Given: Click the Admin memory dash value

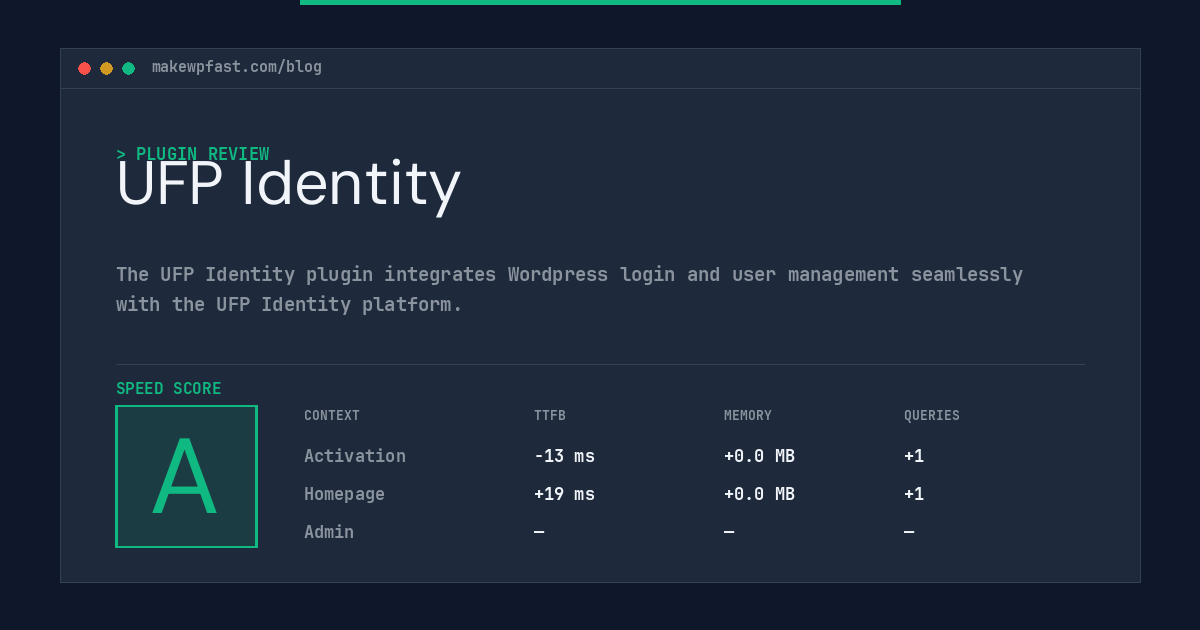Looking at the screenshot, I should (x=729, y=532).
